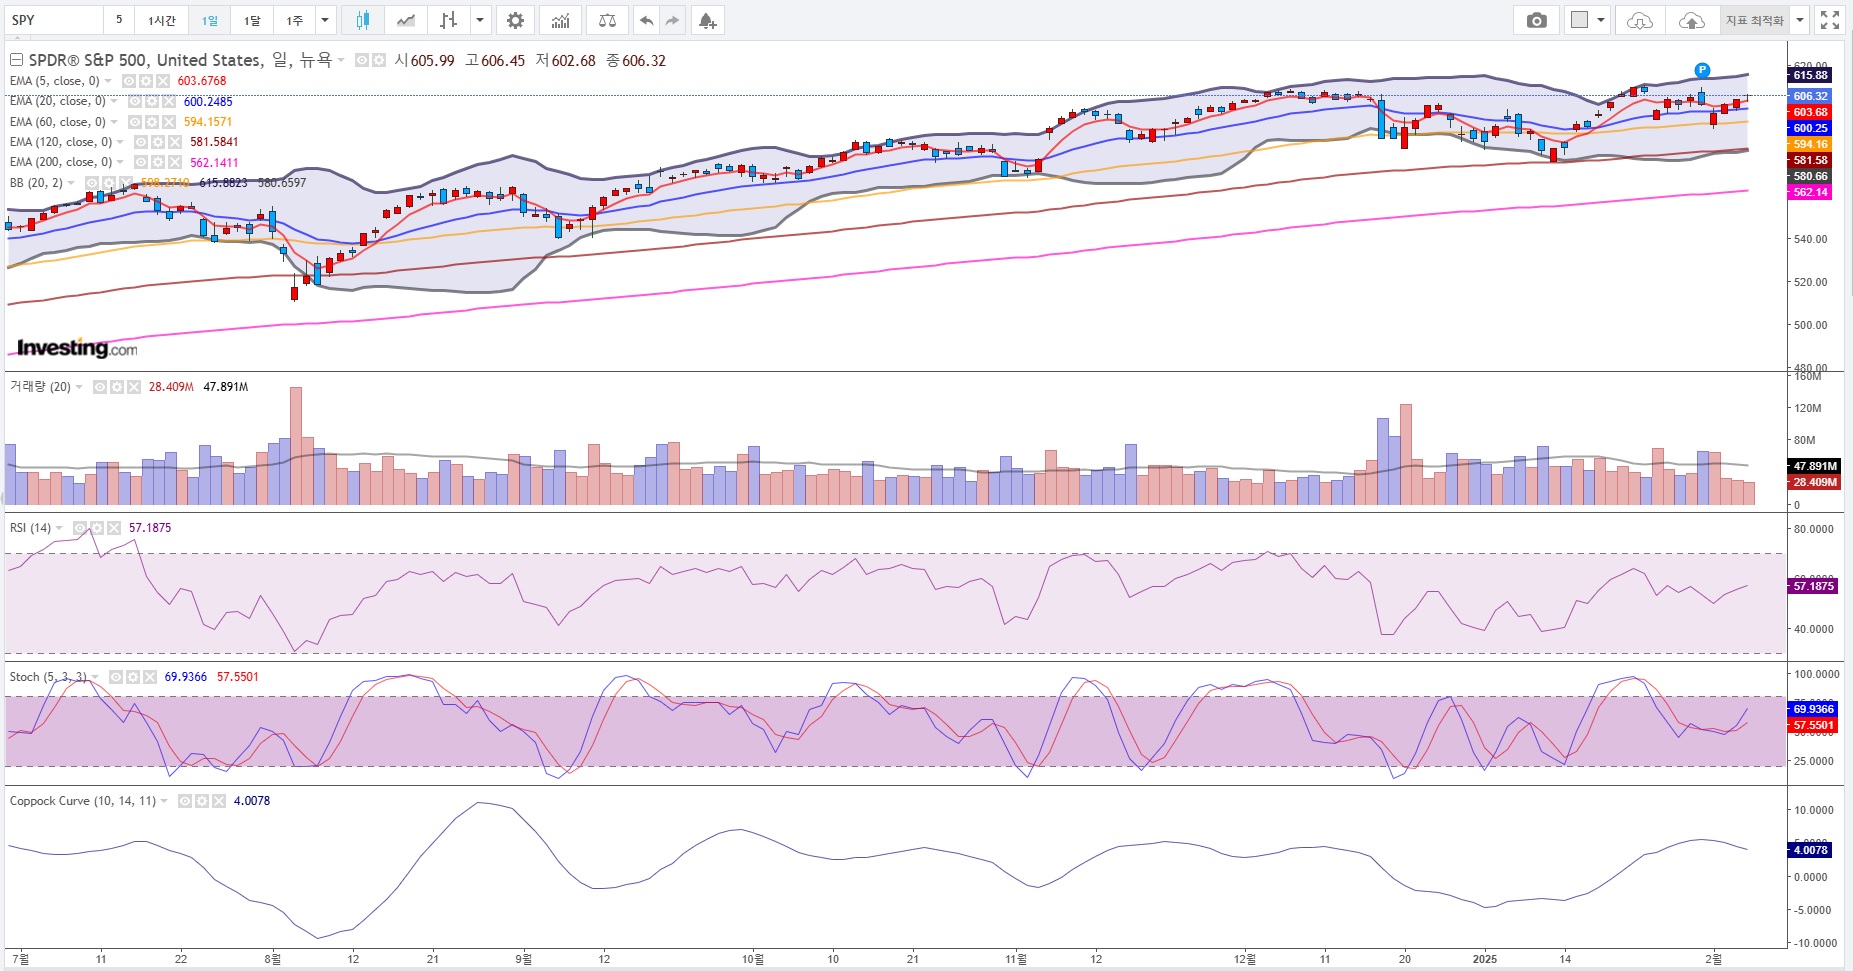Save chart layout via cloud upload icon
Screen dimensions: 1853x971
click(x=1691, y=20)
